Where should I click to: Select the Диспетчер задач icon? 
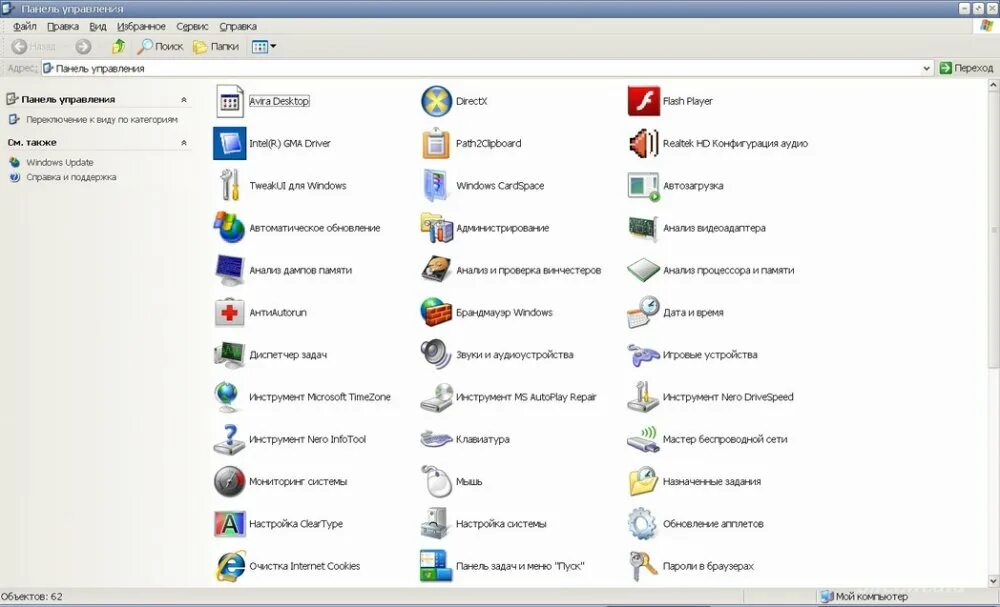coord(230,355)
